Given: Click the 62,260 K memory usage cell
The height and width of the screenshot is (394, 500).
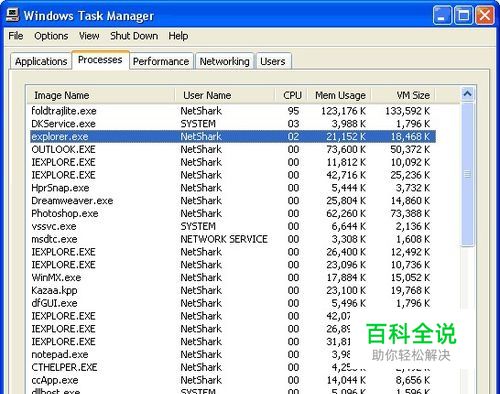Looking at the screenshot, I should pyautogui.click(x=346, y=213).
